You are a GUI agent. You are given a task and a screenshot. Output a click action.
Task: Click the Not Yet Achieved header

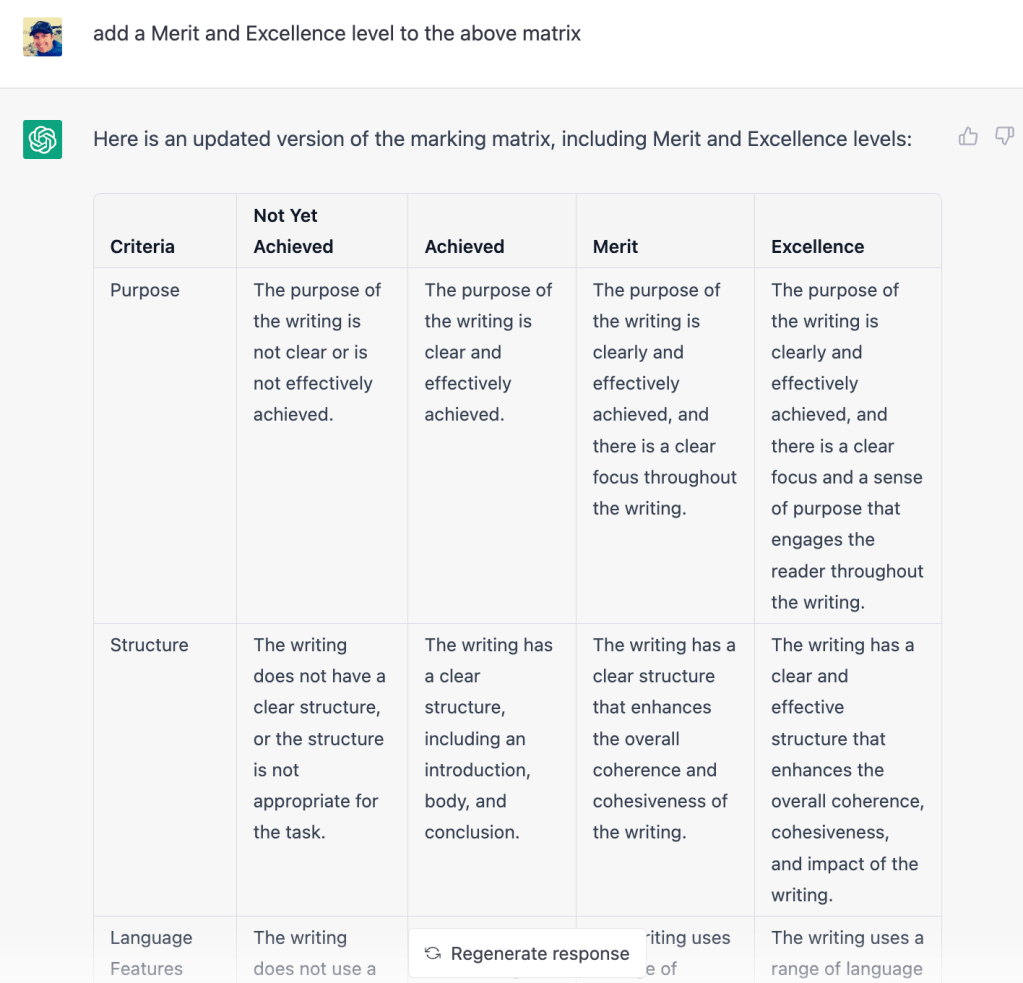click(x=293, y=231)
